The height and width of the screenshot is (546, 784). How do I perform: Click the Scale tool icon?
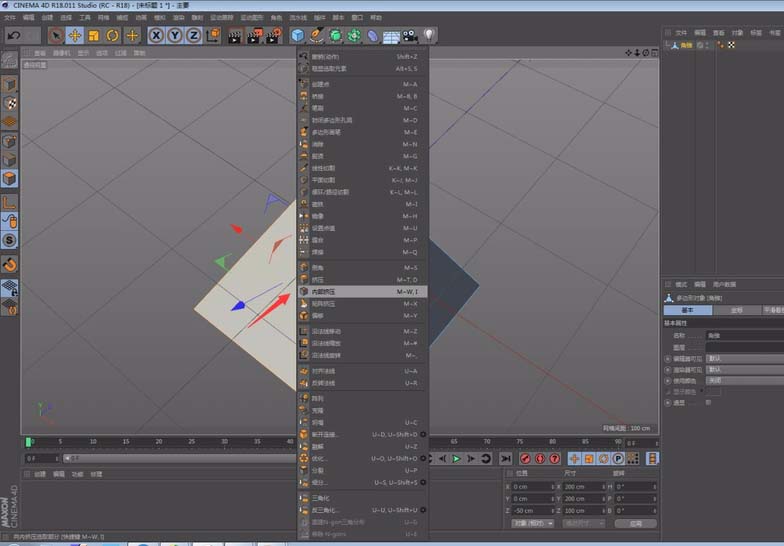[x=94, y=36]
